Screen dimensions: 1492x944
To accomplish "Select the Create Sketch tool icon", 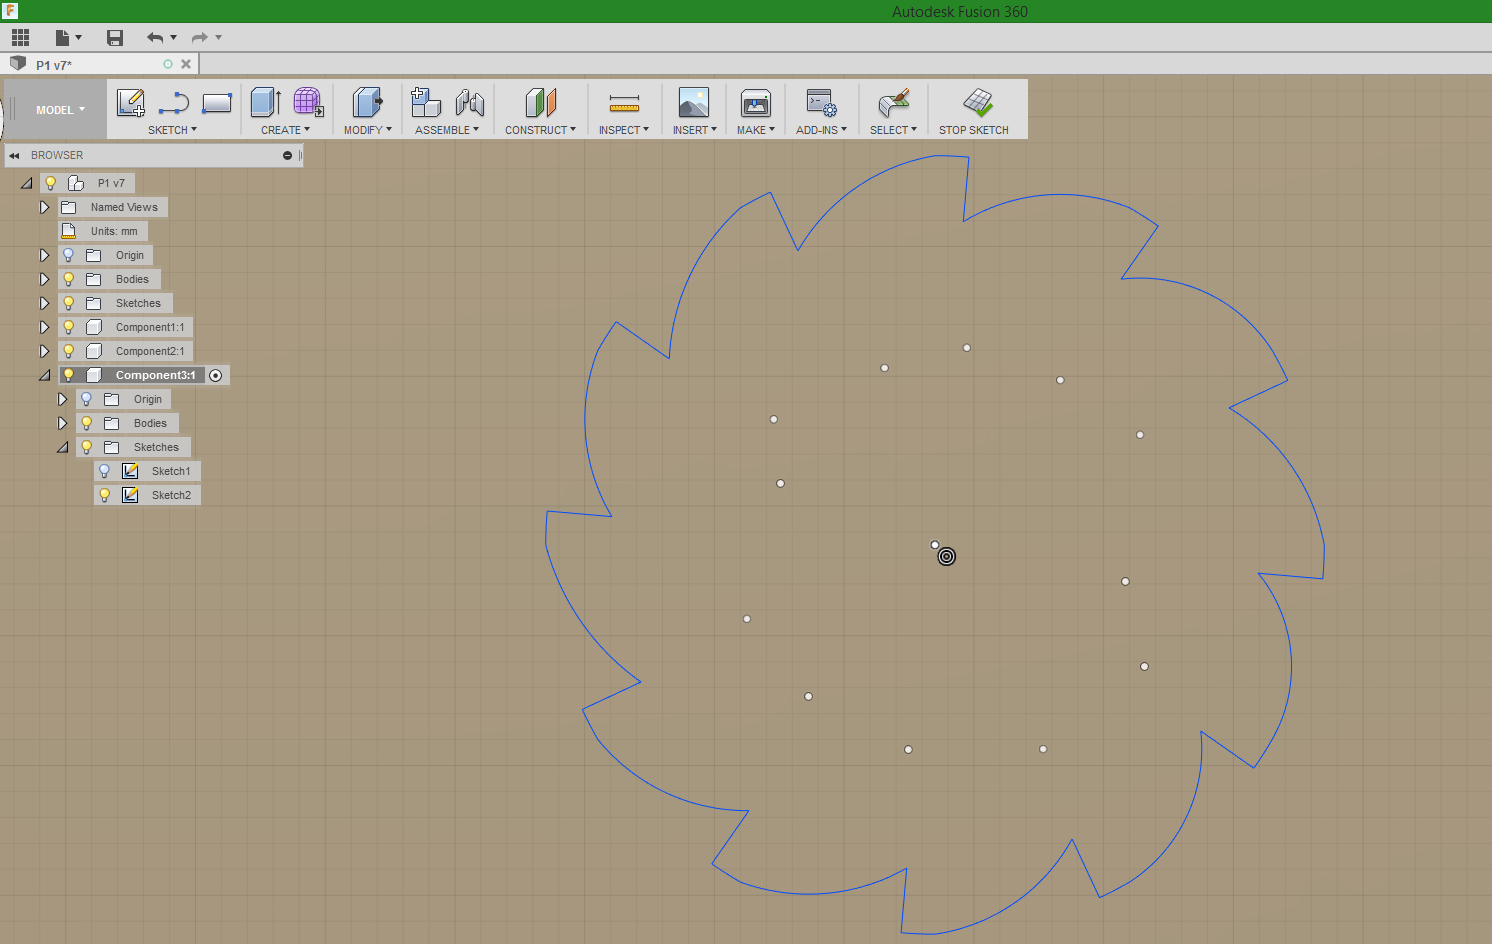I will coord(131,102).
